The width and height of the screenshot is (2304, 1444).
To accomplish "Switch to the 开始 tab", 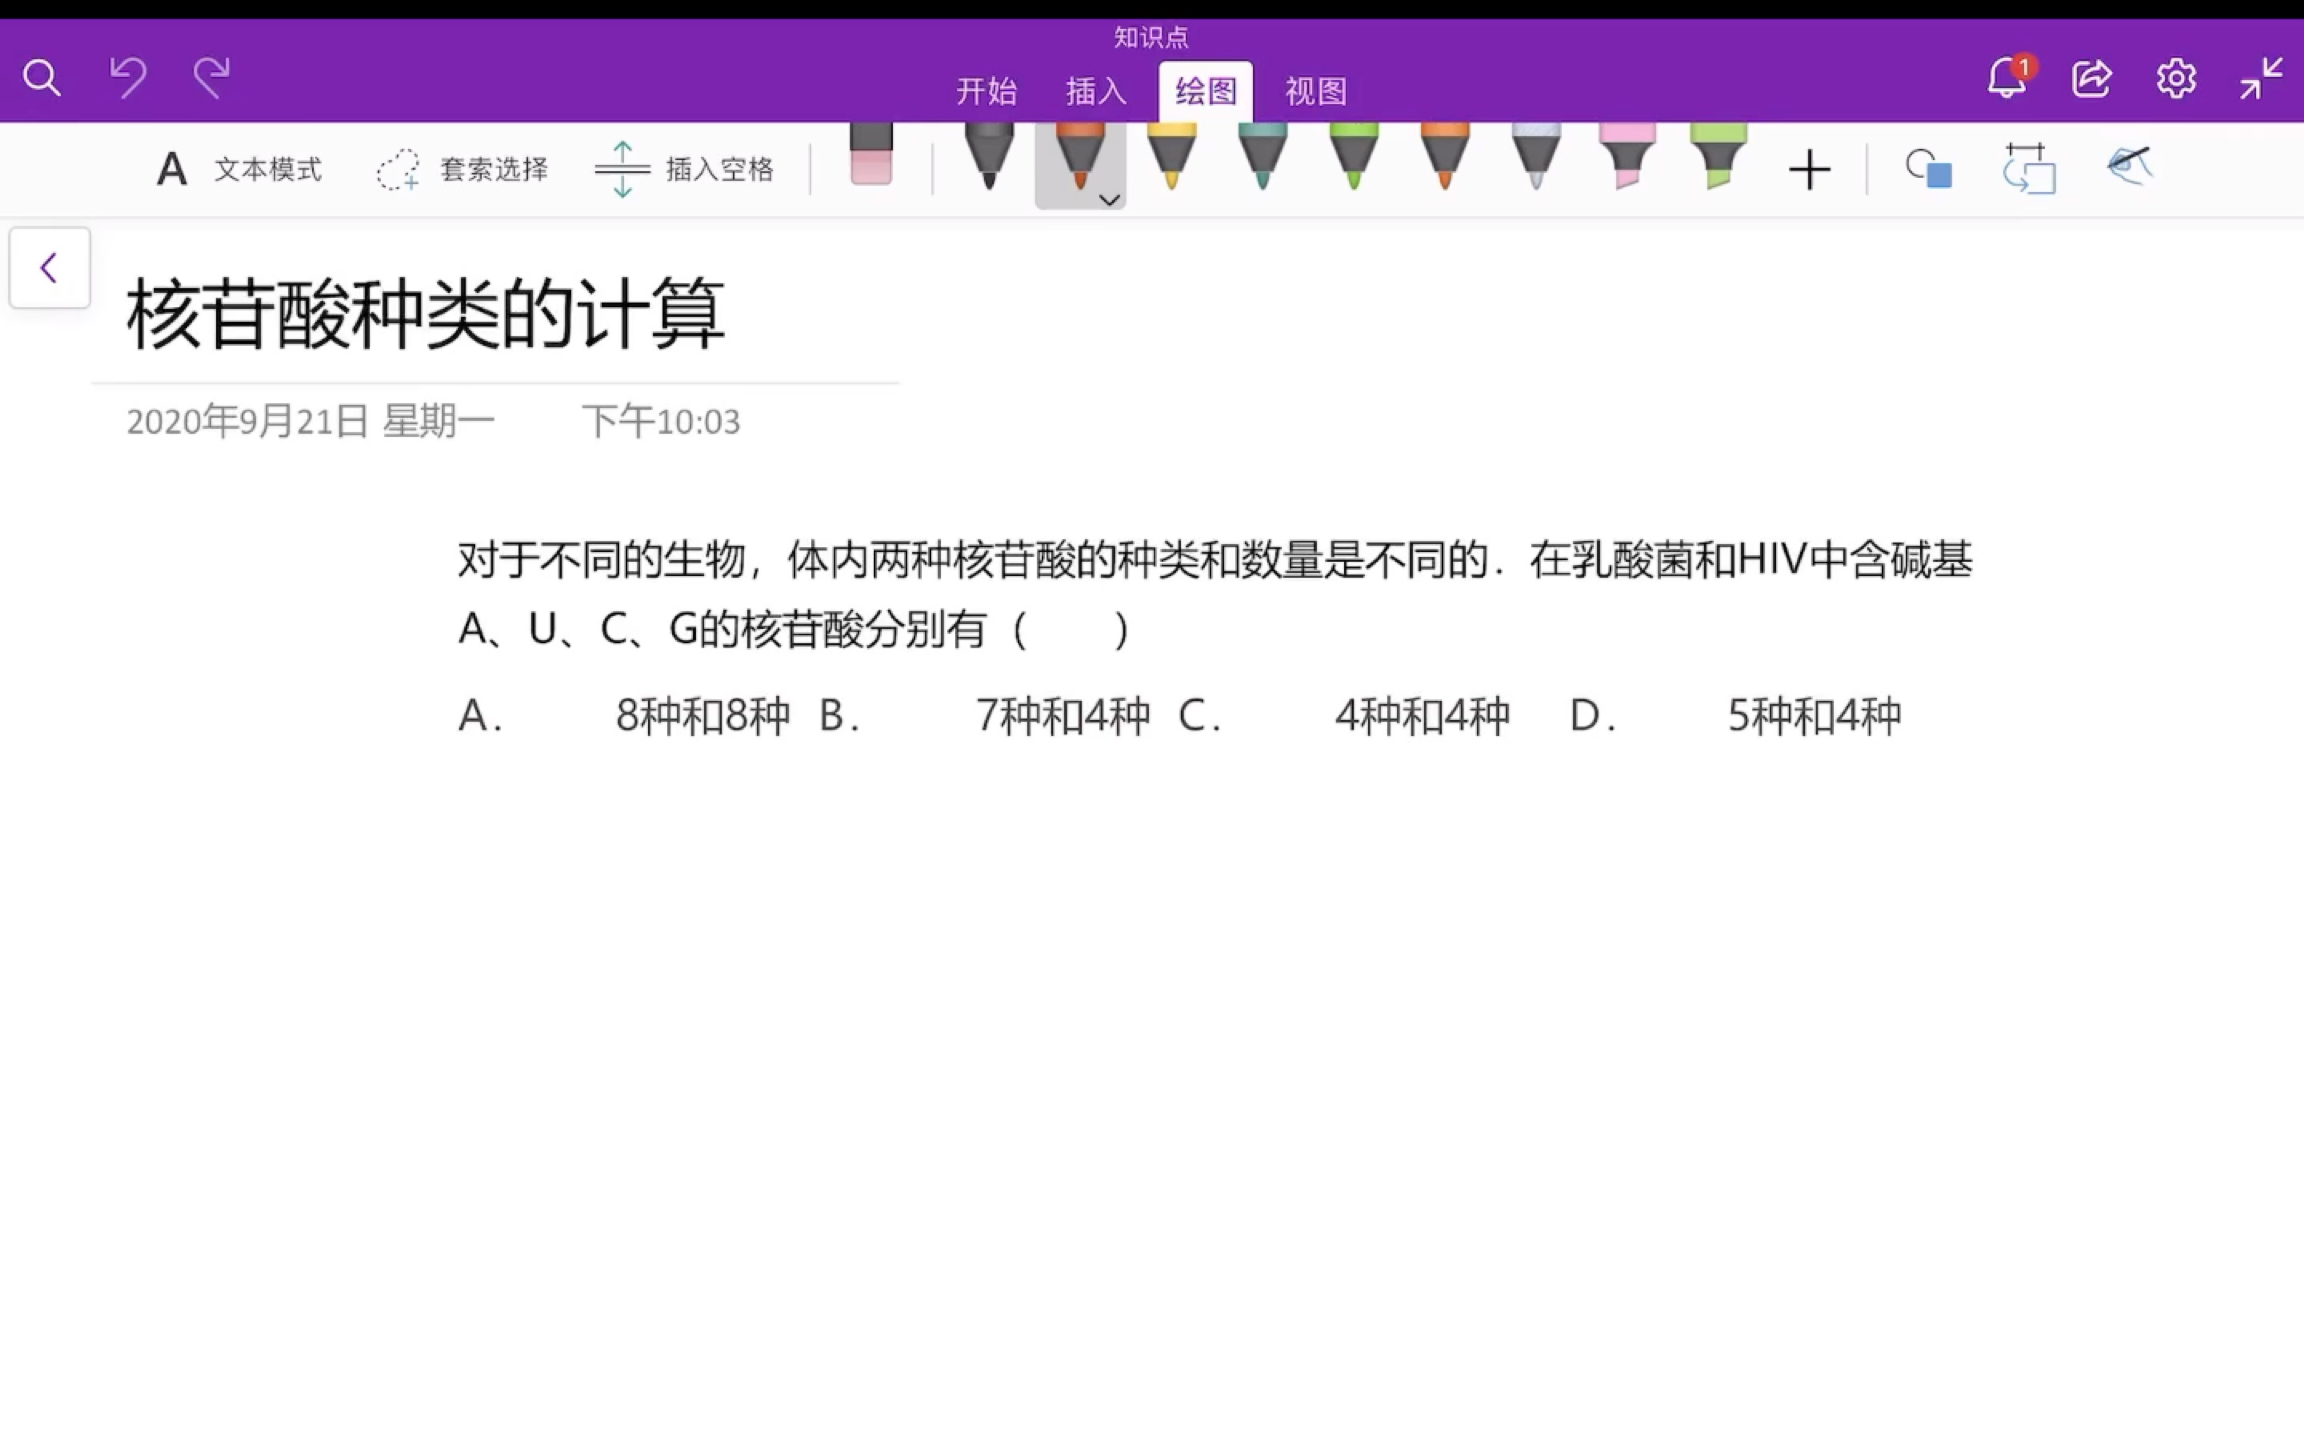I will (986, 91).
